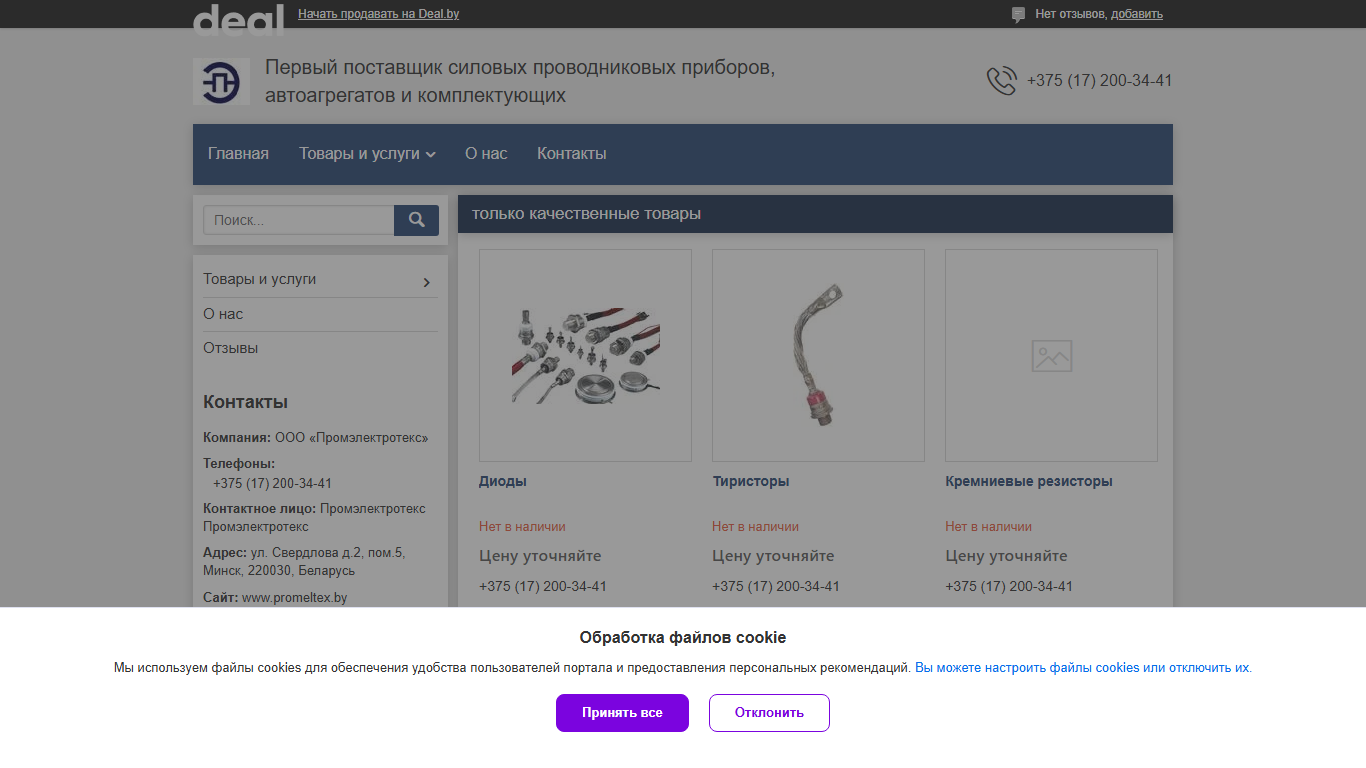
Task: Go to Главная in the navigation bar
Action: click(x=238, y=154)
